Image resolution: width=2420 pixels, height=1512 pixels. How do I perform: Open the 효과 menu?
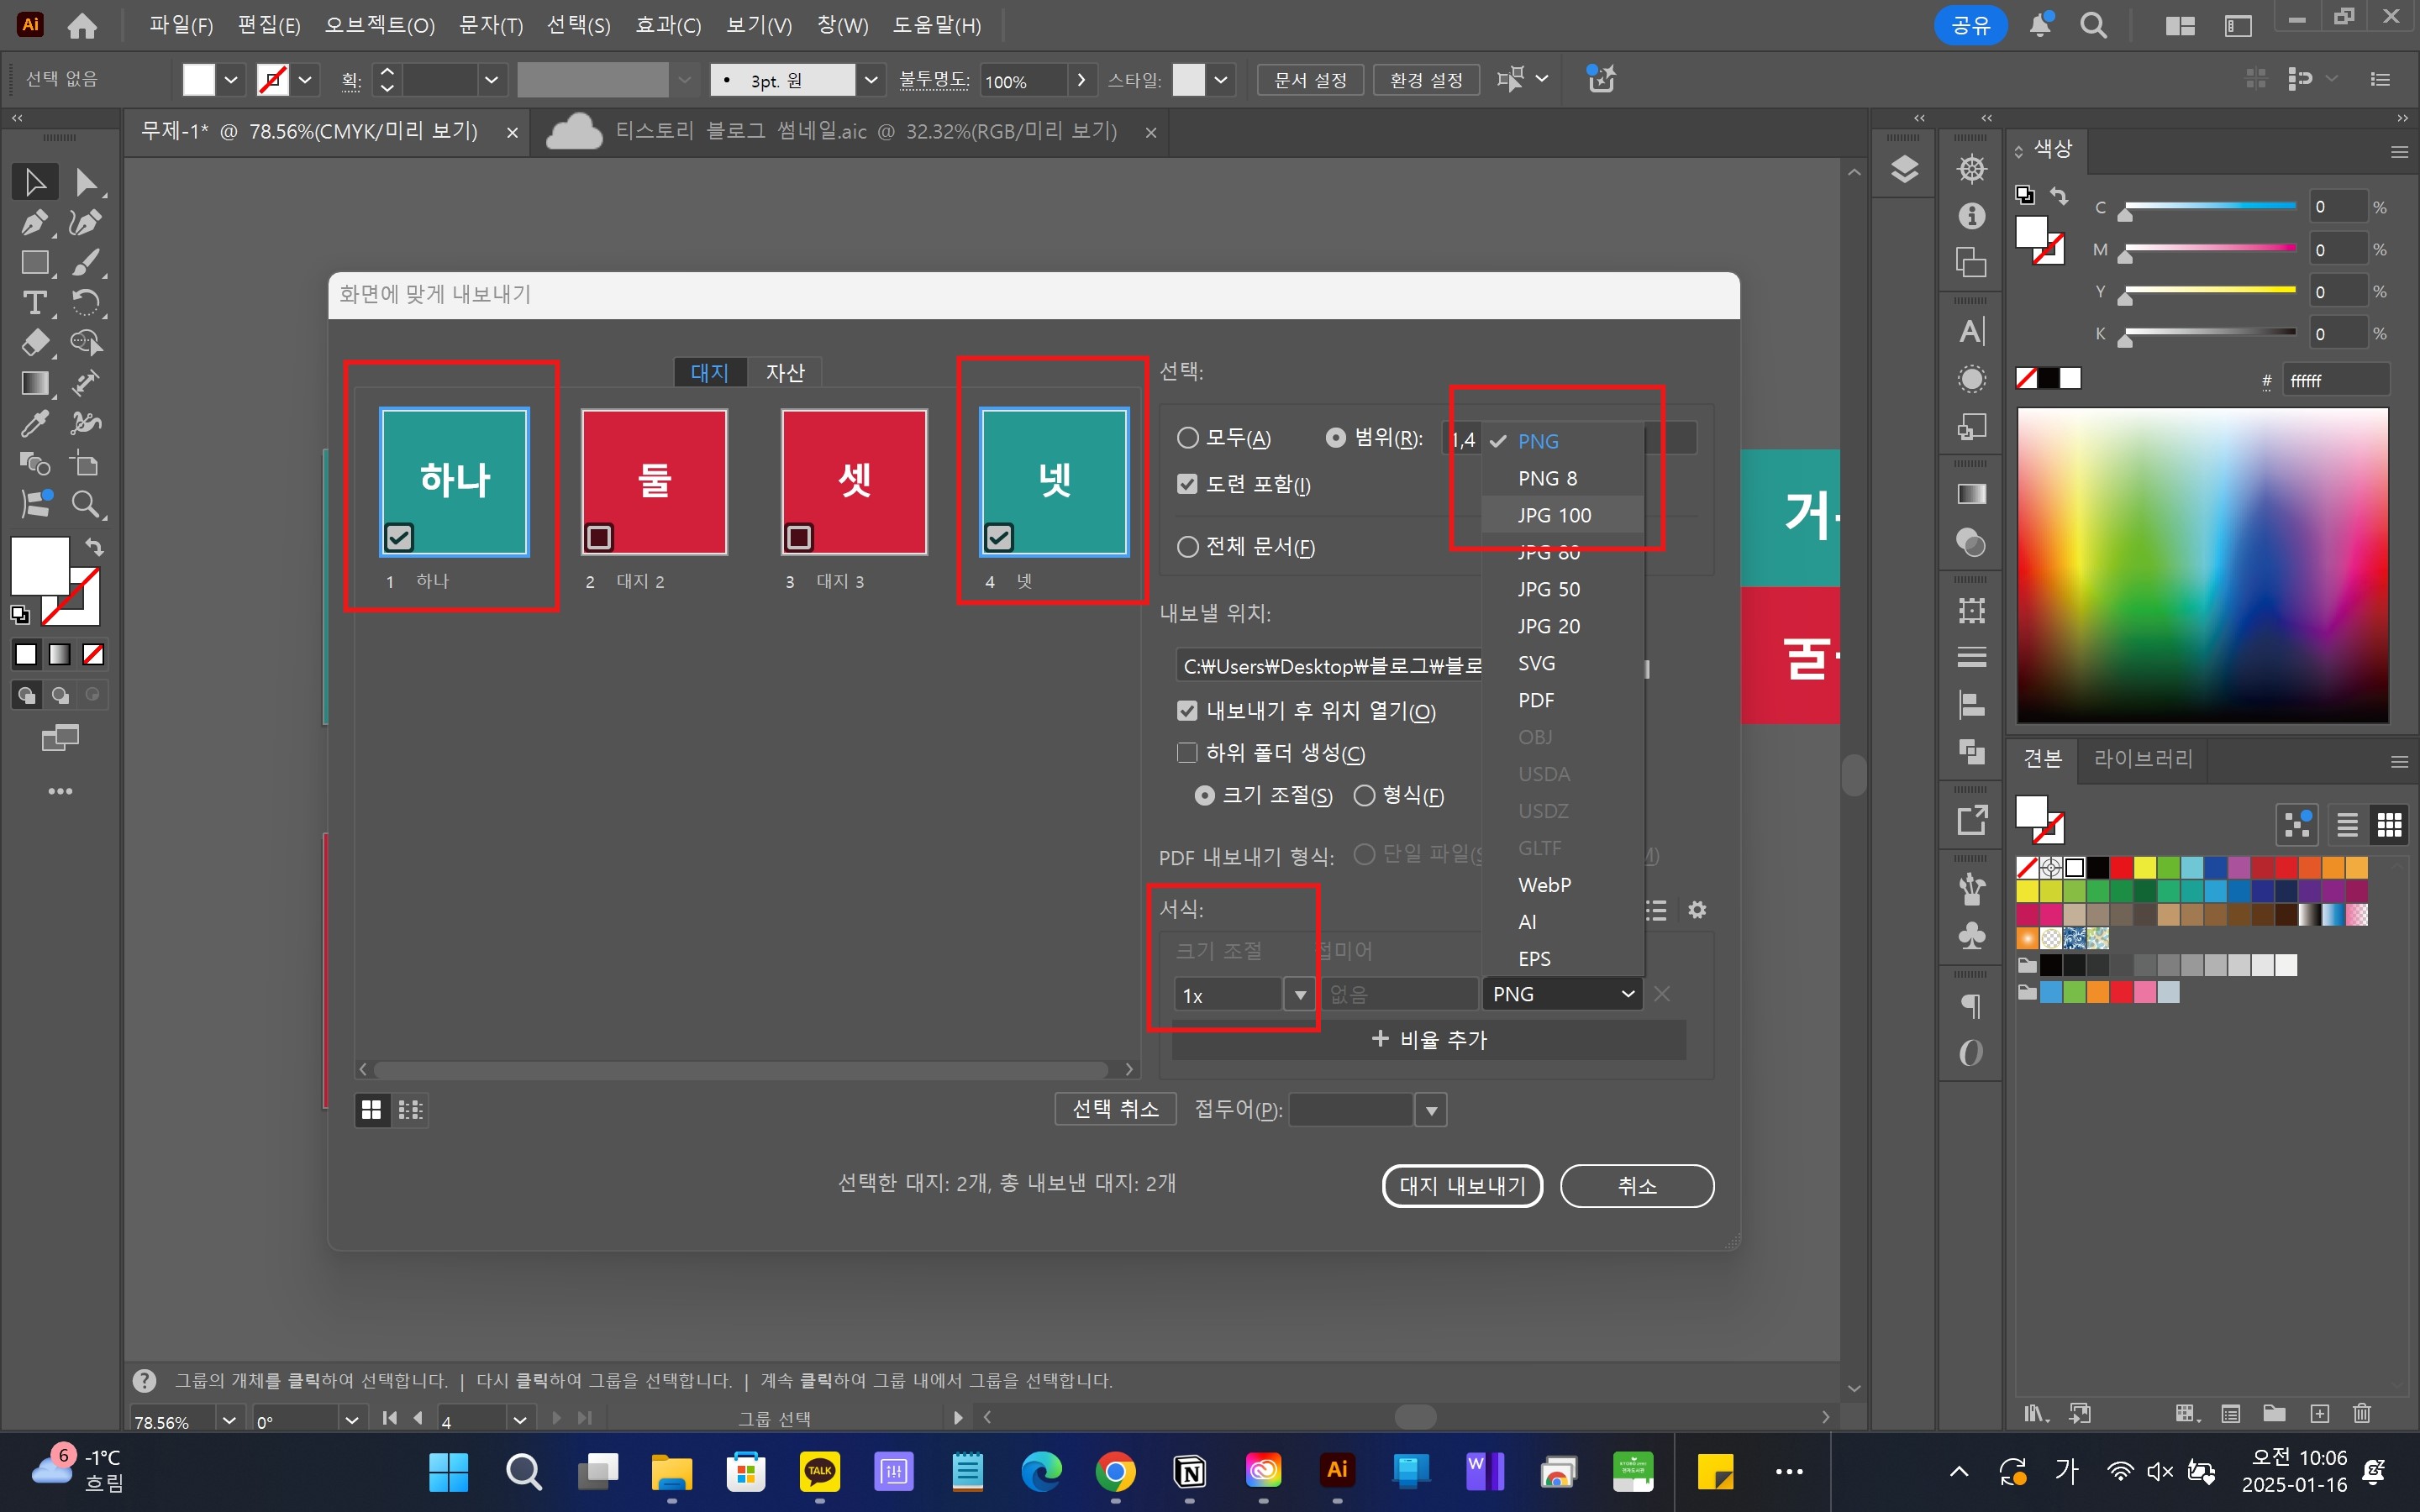668,25
